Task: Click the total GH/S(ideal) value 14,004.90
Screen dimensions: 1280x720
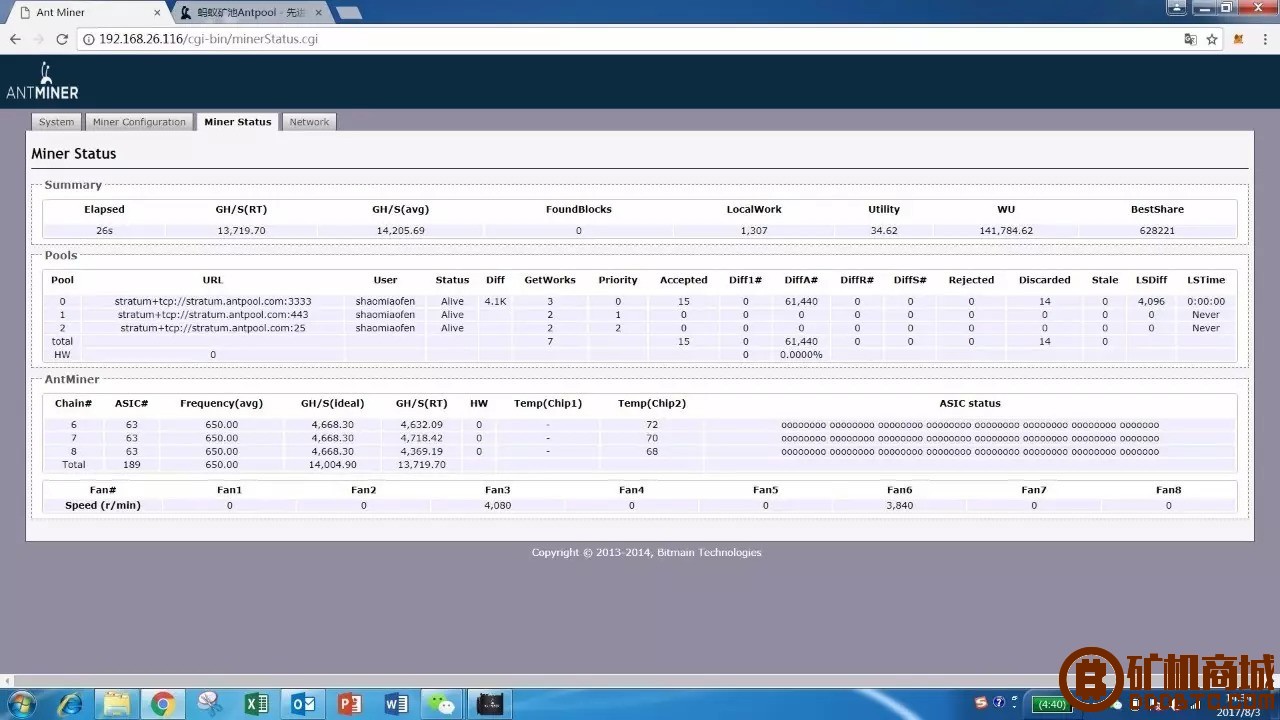Action: tap(332, 465)
